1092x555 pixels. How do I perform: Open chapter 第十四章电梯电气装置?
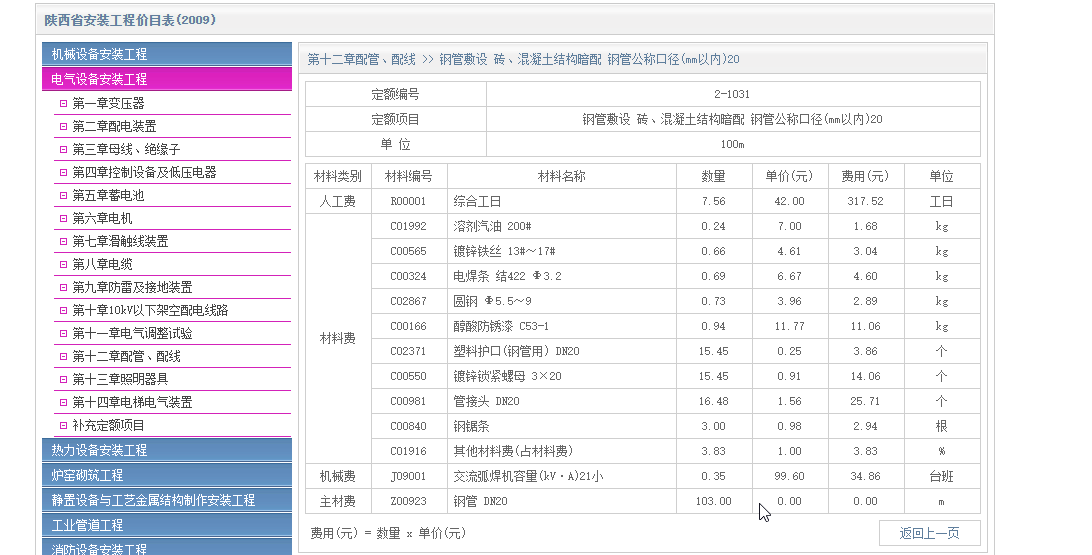pyautogui.click(x=132, y=402)
